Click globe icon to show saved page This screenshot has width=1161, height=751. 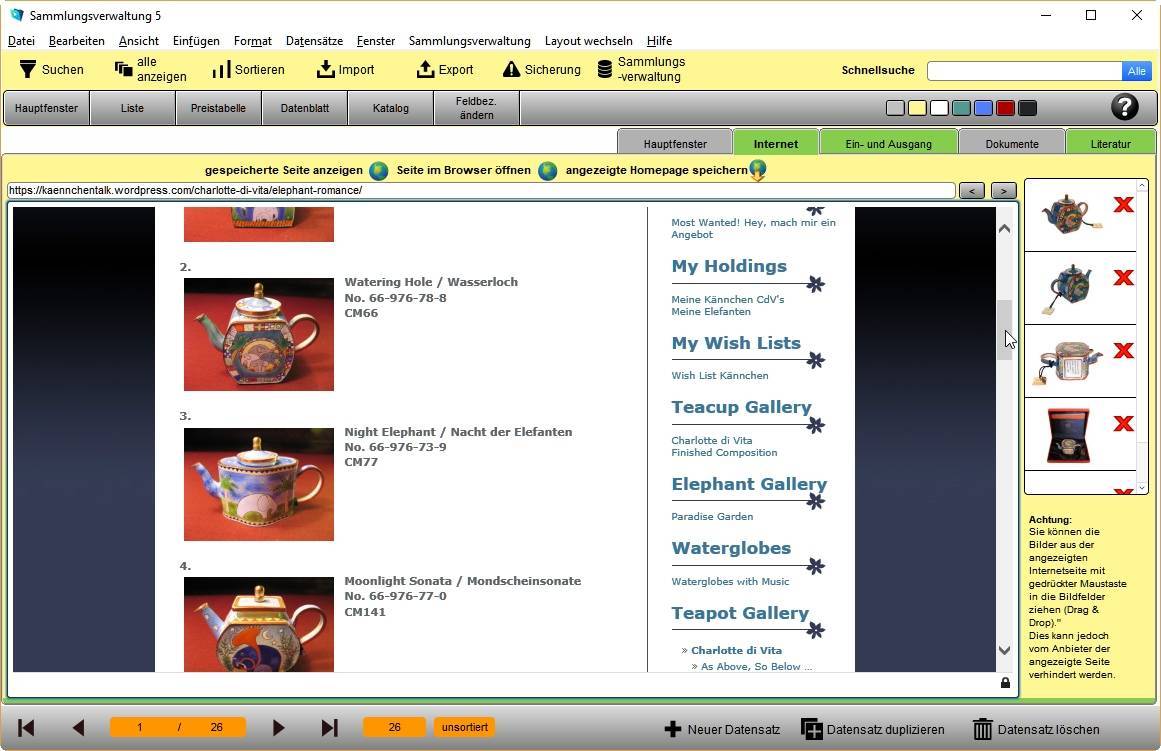coord(378,171)
